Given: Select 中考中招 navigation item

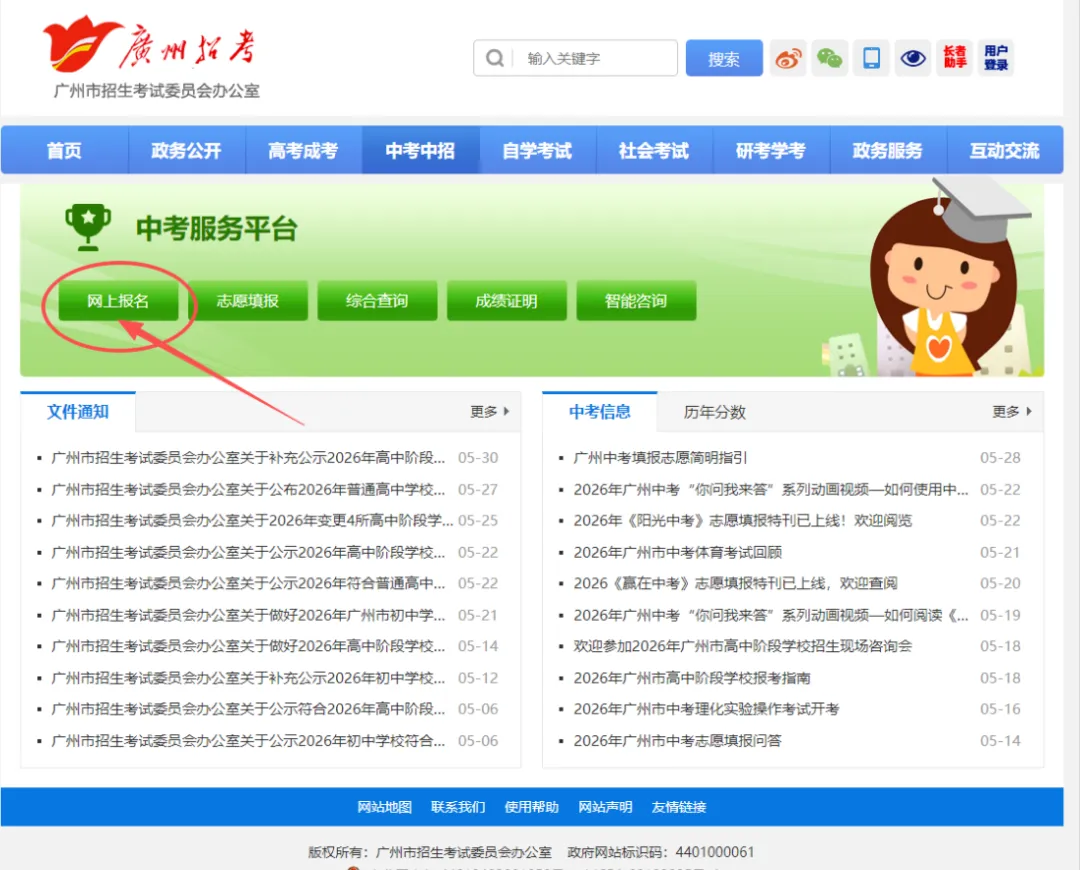Looking at the screenshot, I should pyautogui.click(x=420, y=150).
